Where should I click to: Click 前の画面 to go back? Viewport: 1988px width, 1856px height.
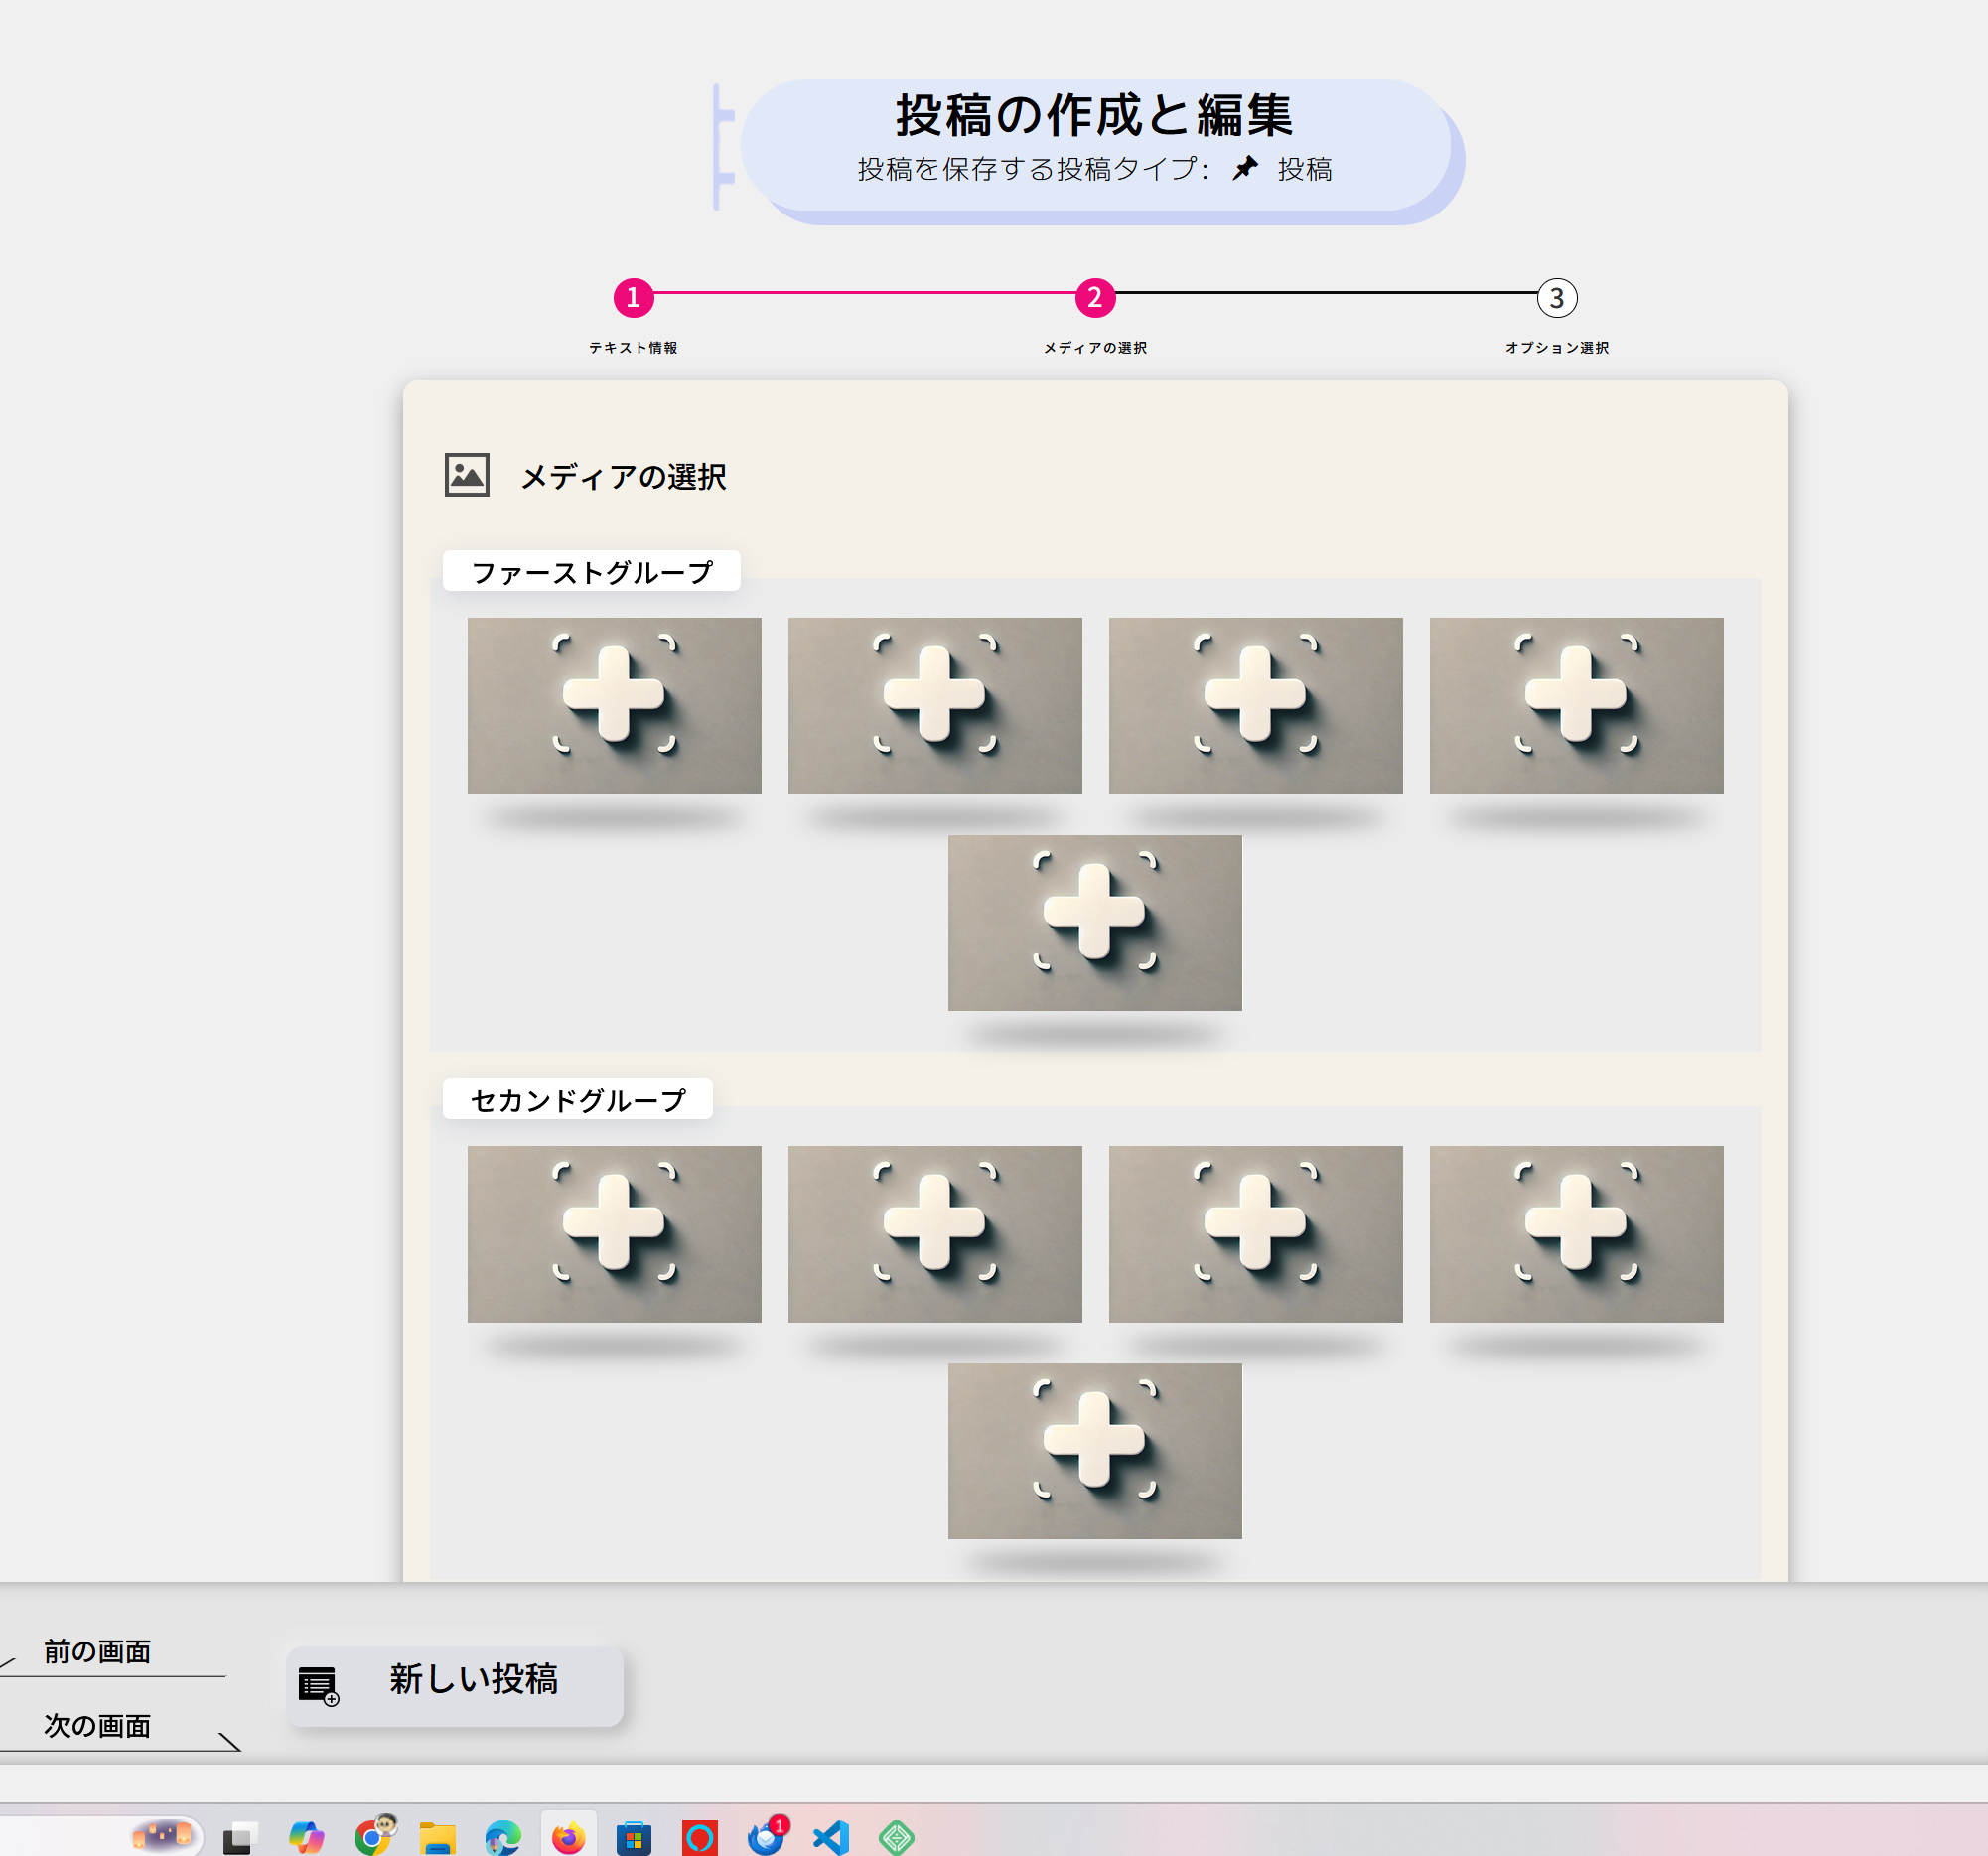(x=98, y=1652)
